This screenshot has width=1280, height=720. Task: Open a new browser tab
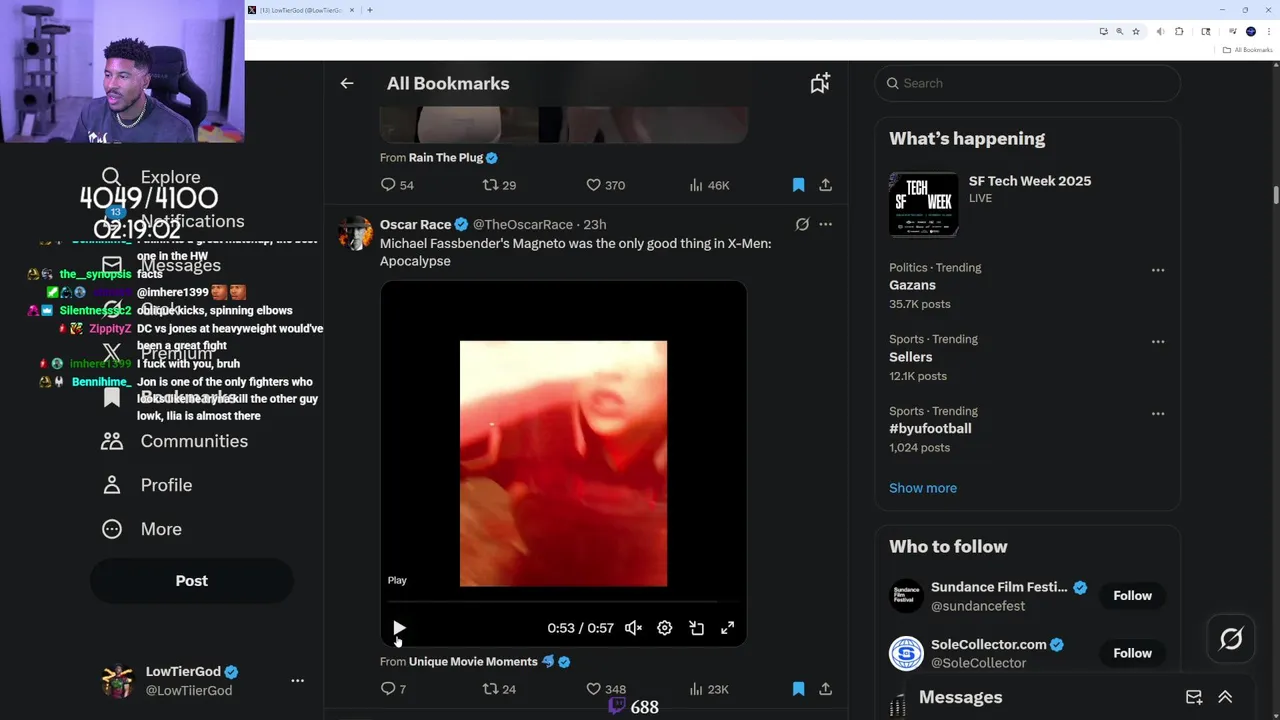click(x=370, y=10)
